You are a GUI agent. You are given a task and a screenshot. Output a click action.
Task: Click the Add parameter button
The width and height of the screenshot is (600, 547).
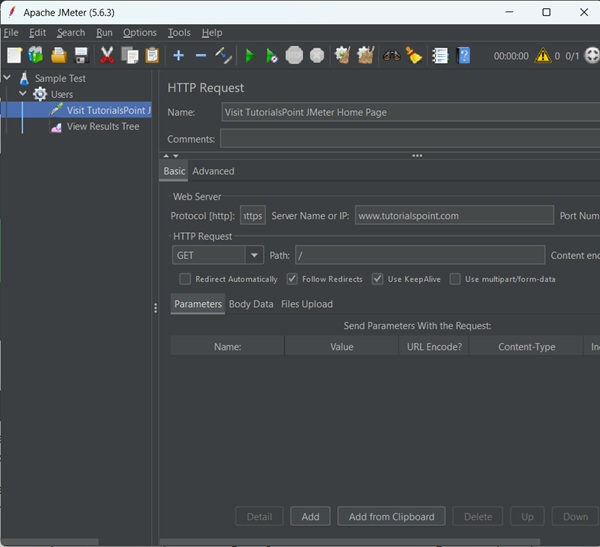click(x=310, y=516)
